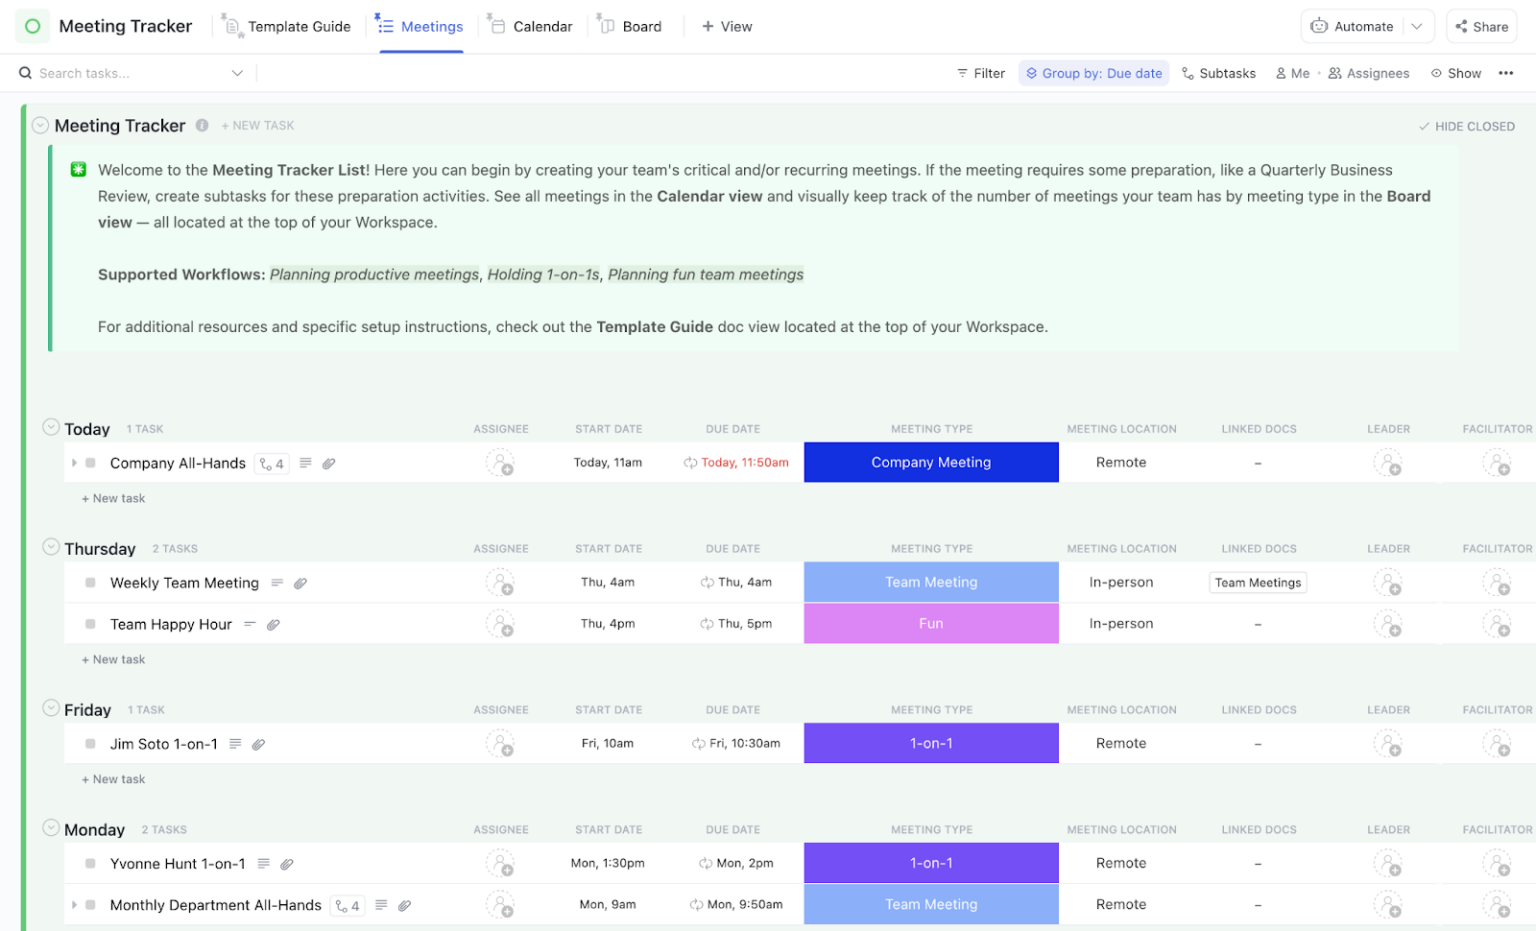This screenshot has height=931, width=1536.
Task: Open the Show display options
Action: (x=1456, y=72)
